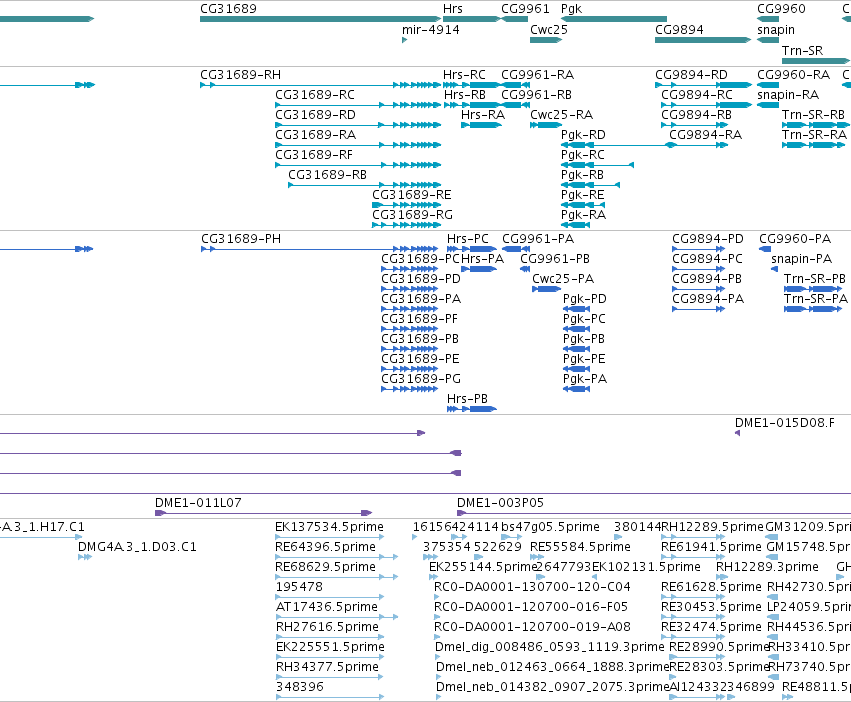Click protein snapin-PA
851x702 pixels.
774,269
